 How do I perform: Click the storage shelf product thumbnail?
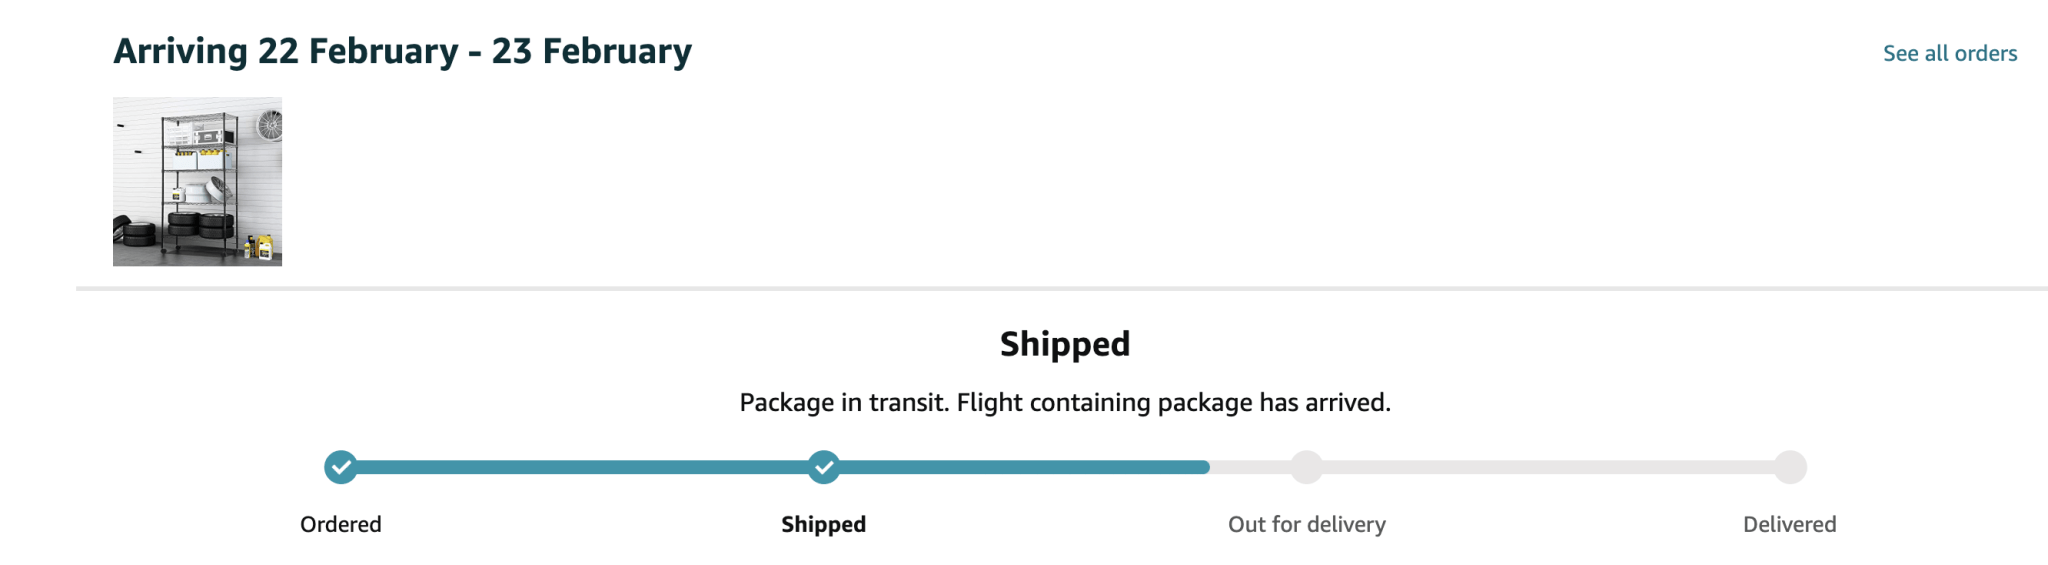(x=197, y=181)
